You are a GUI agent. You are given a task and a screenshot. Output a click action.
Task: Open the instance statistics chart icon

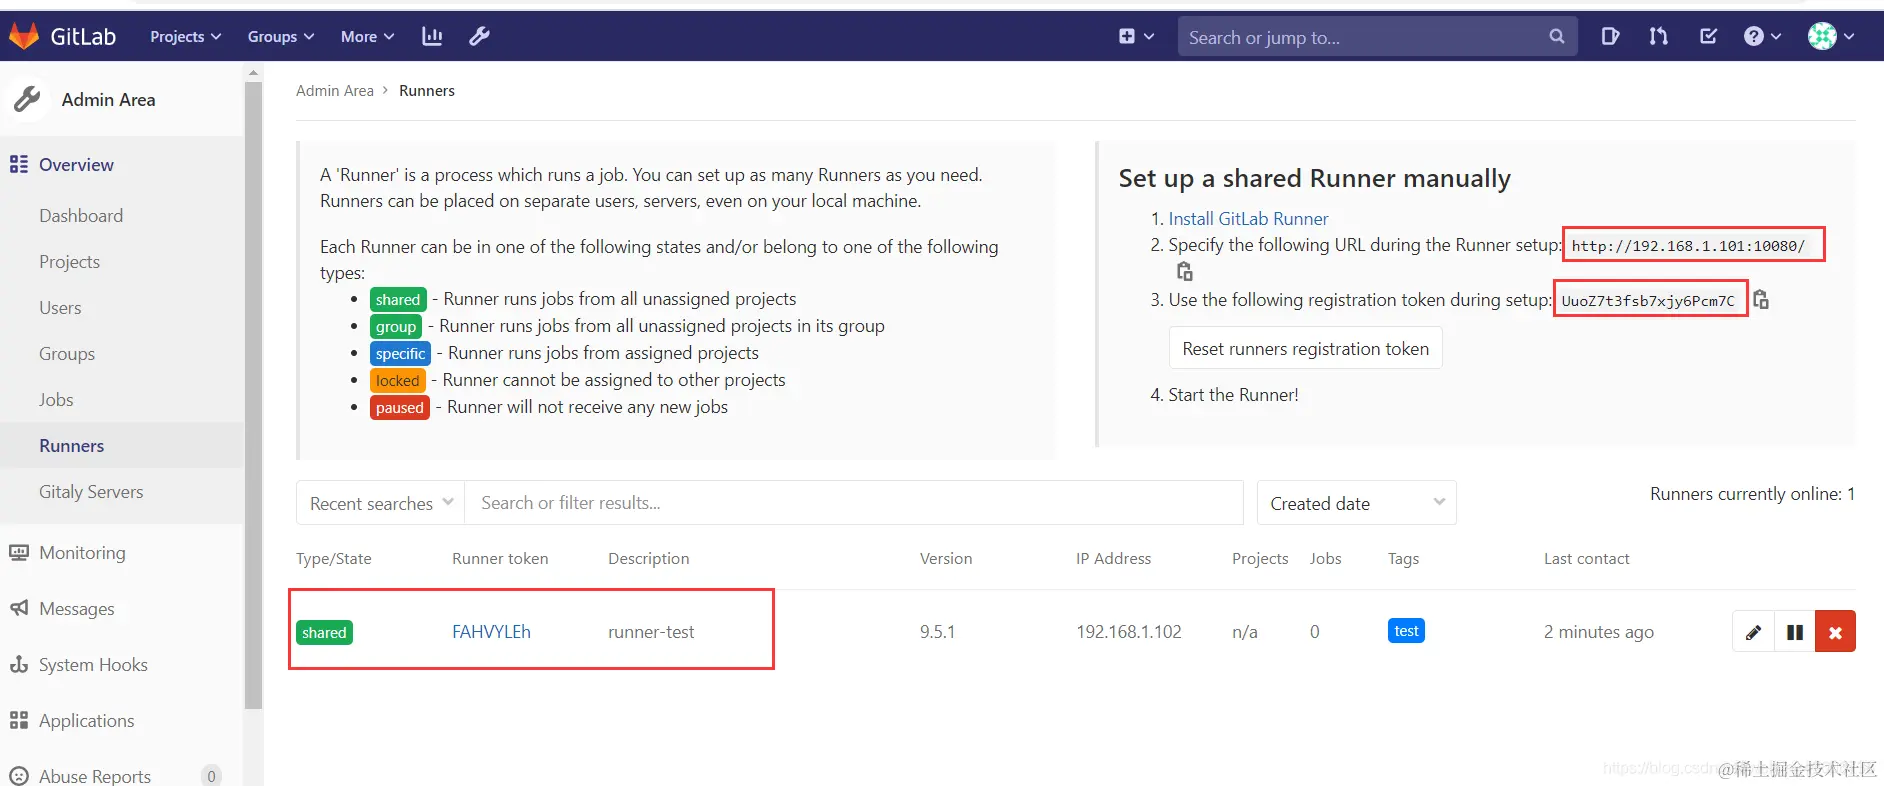432,36
